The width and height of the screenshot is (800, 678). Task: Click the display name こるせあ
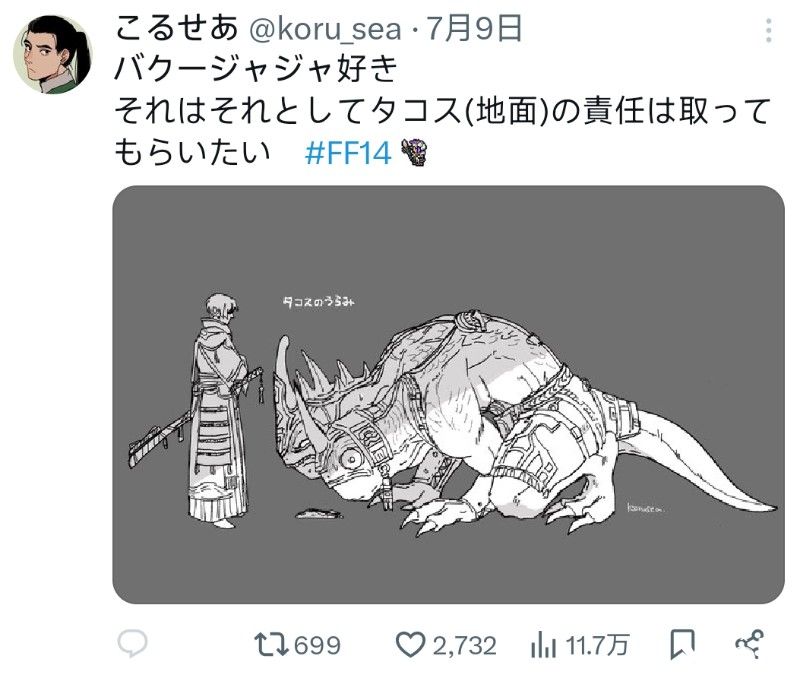[x=174, y=29]
